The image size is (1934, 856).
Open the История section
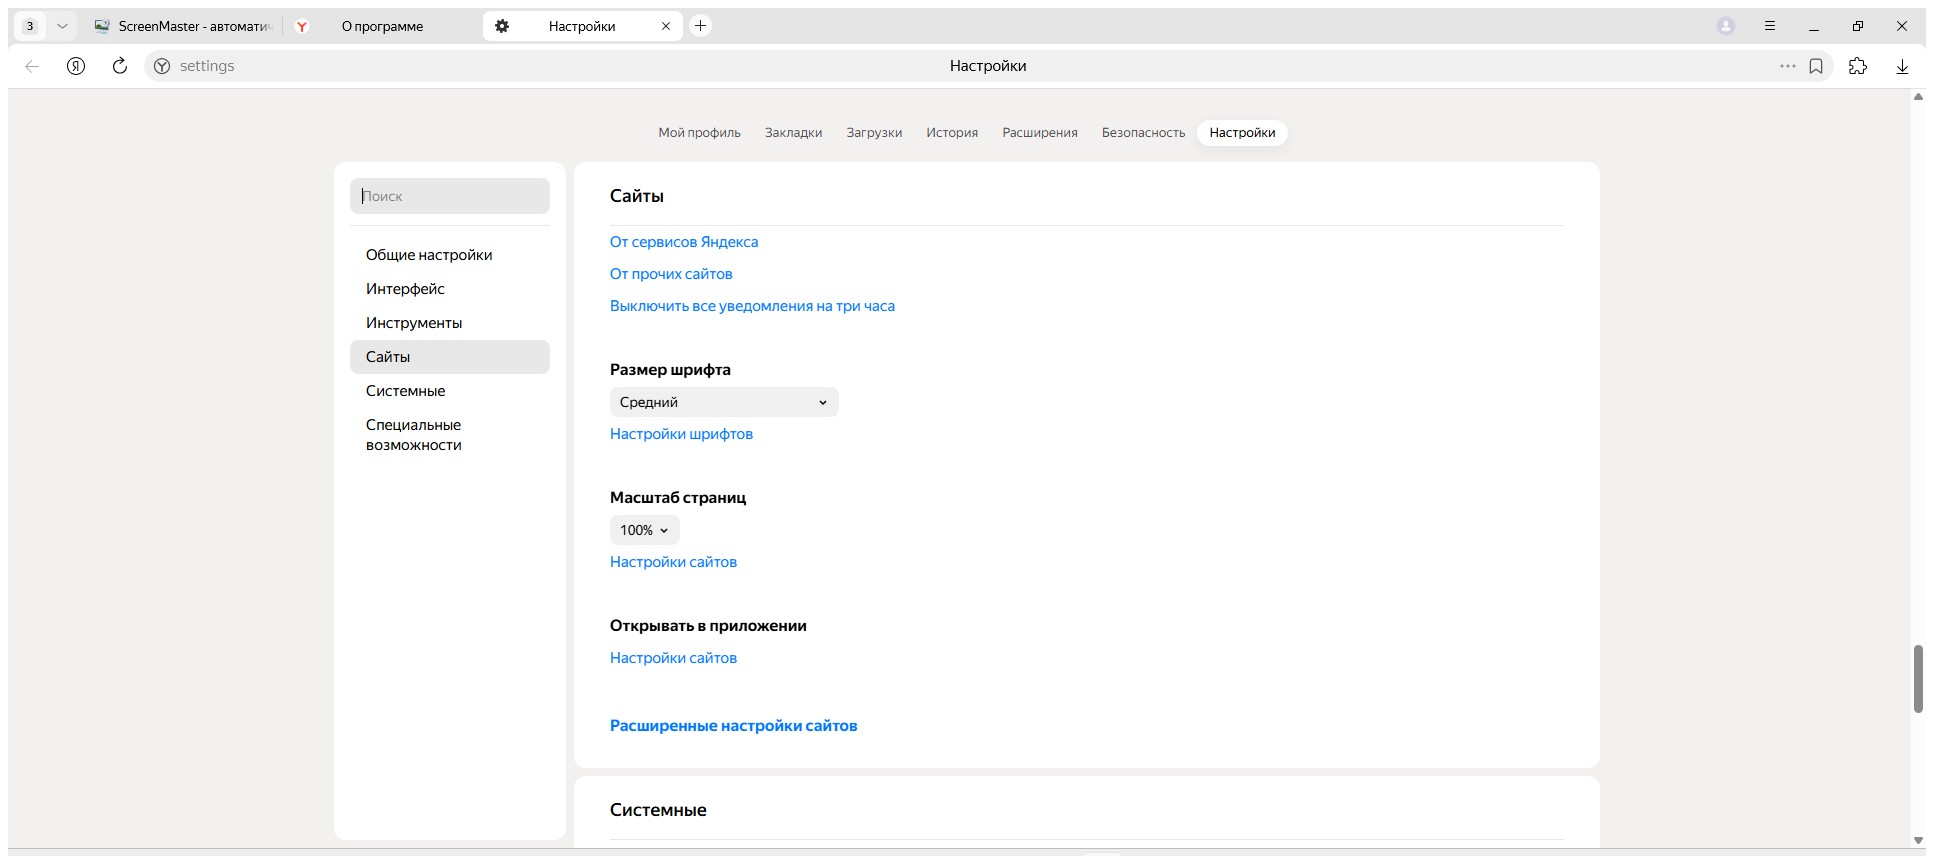click(952, 133)
